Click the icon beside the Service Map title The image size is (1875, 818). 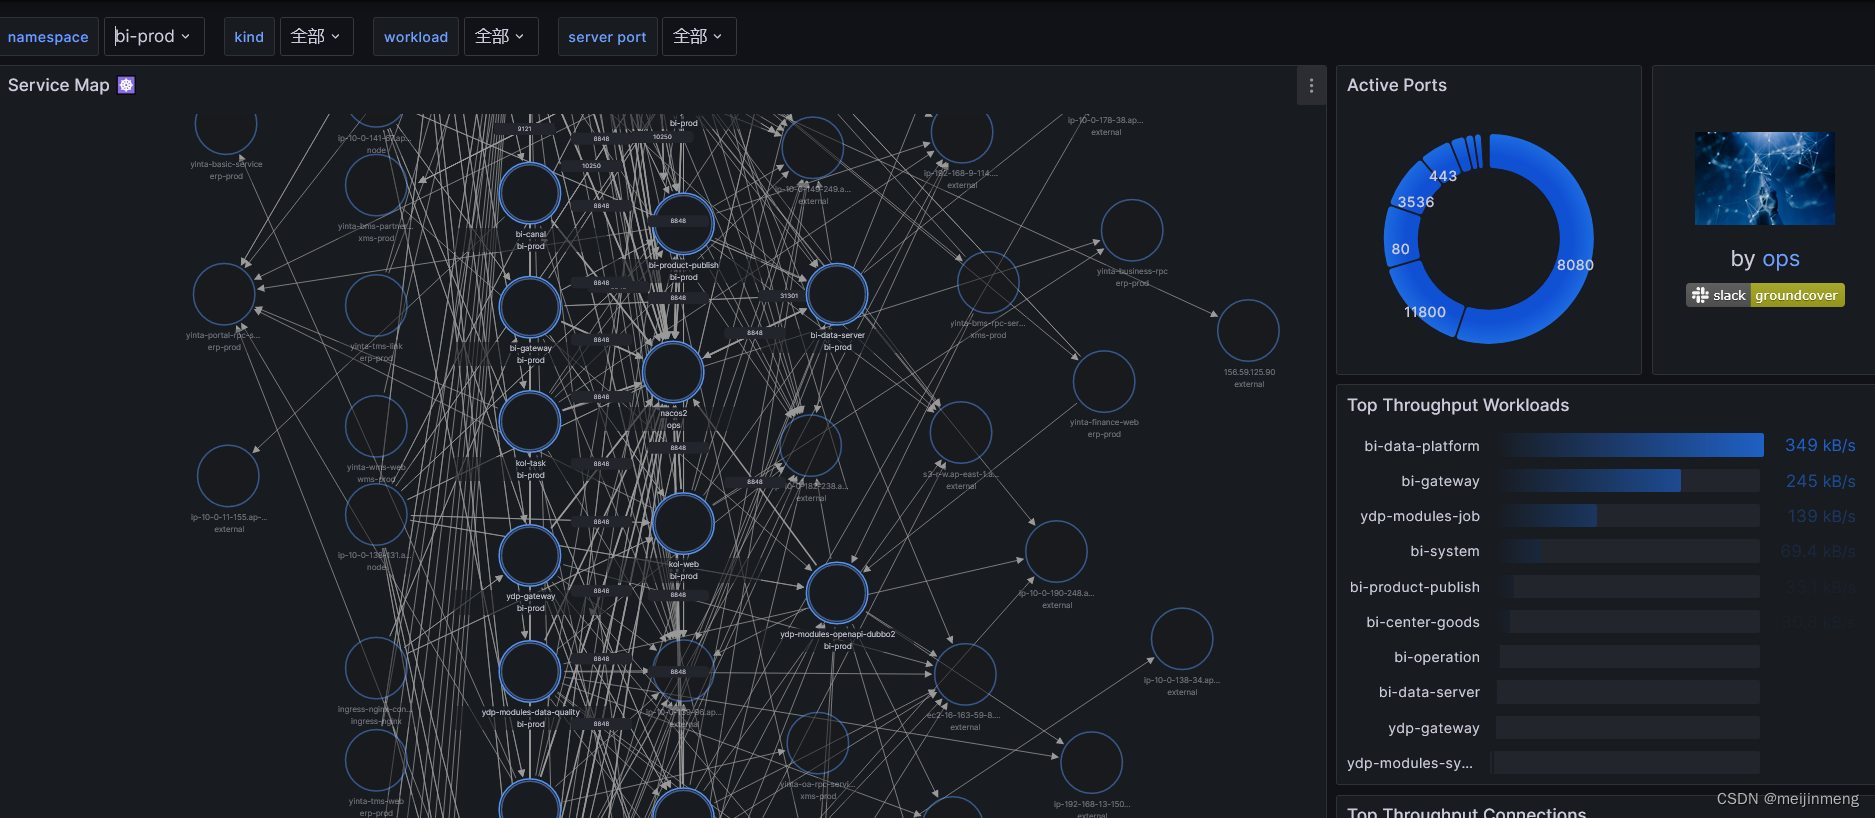(x=126, y=85)
